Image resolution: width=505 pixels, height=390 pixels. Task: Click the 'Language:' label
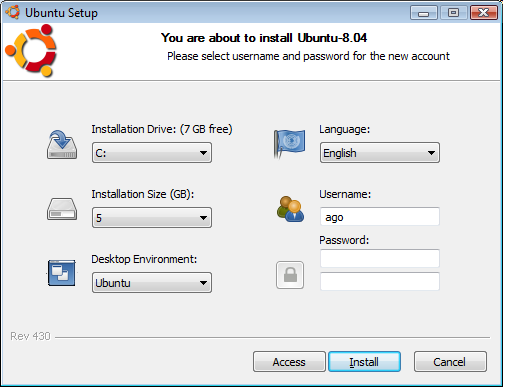(345, 129)
